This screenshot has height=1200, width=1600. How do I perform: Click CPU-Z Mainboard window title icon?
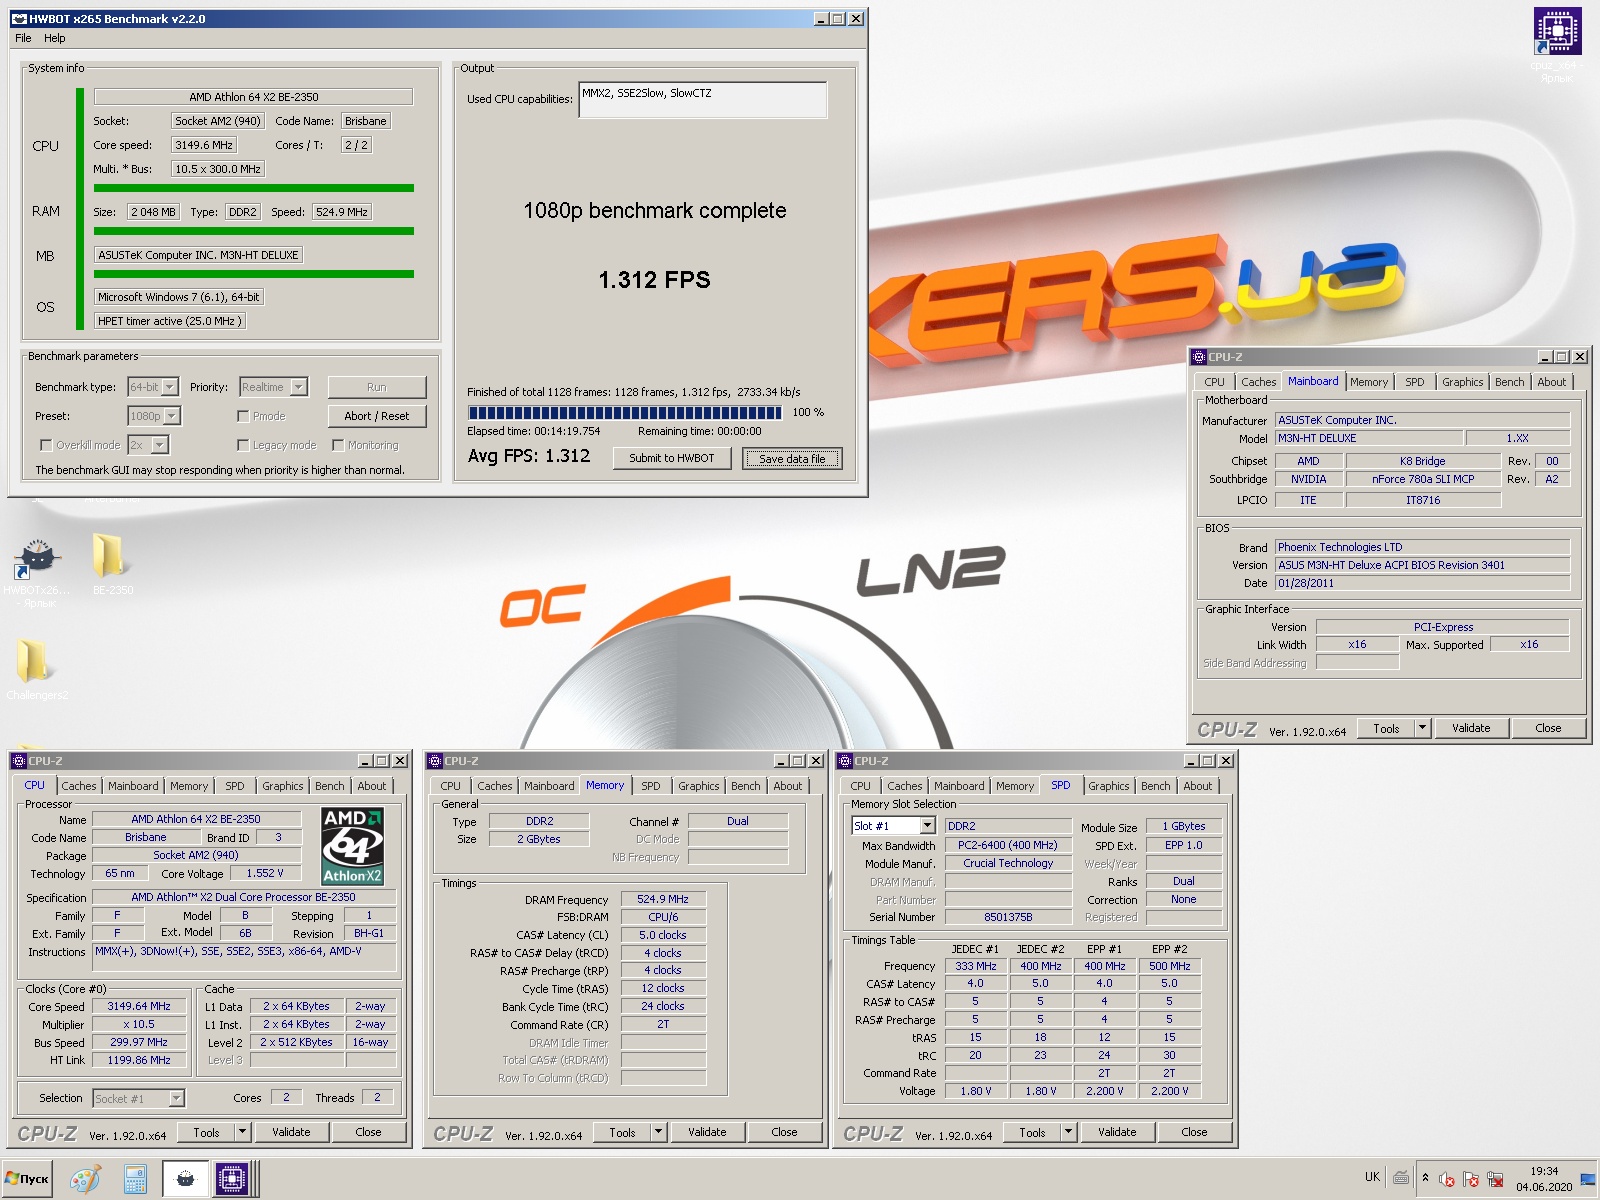tap(1199, 357)
